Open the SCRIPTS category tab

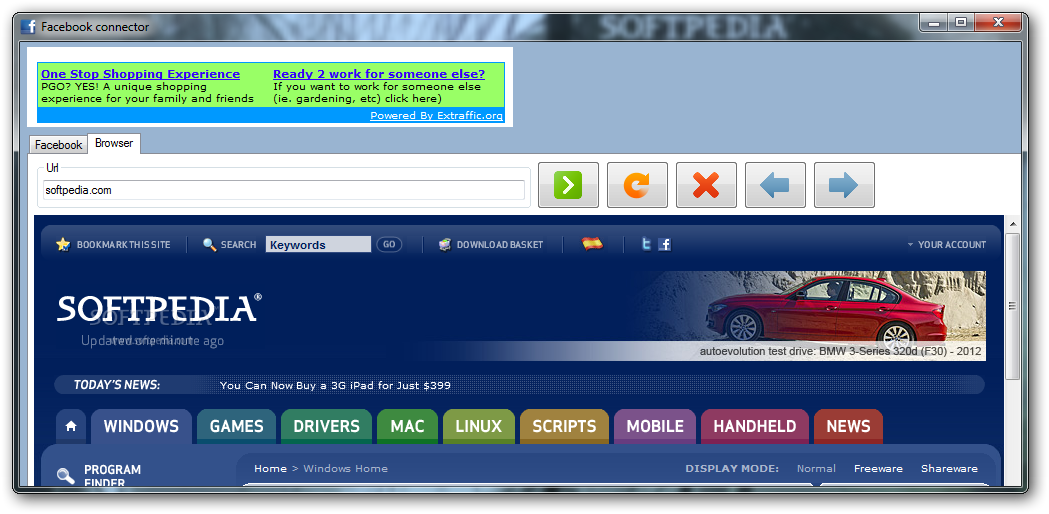pos(564,426)
